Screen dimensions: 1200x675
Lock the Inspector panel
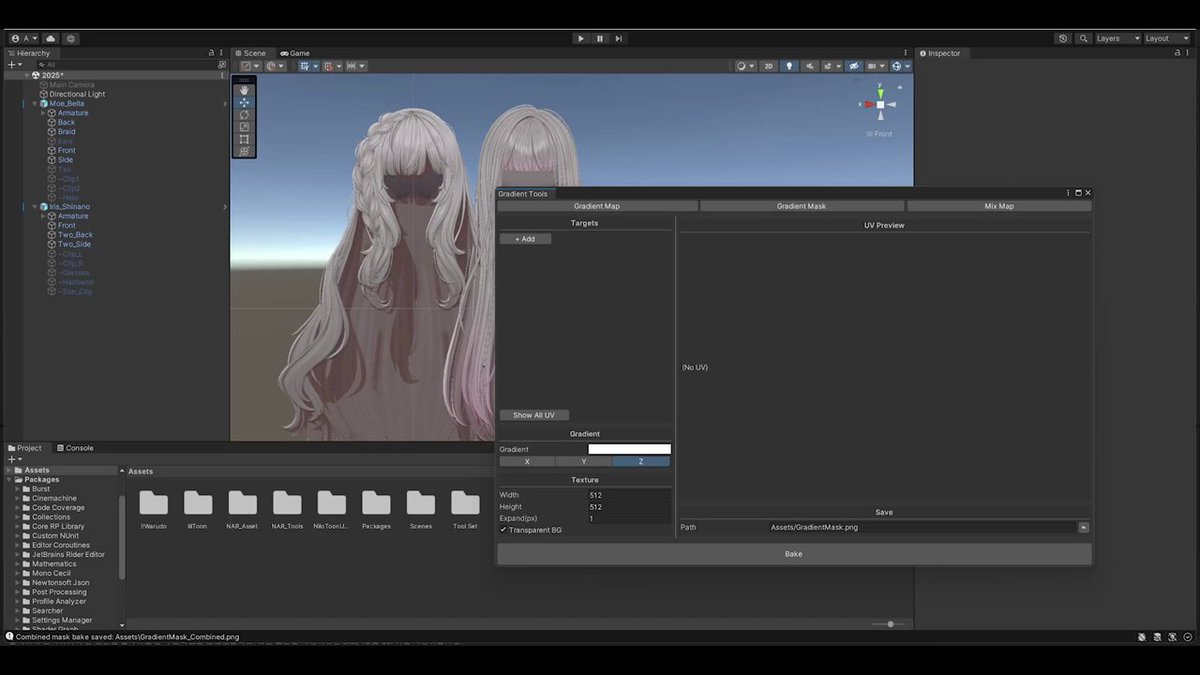click(x=1178, y=53)
